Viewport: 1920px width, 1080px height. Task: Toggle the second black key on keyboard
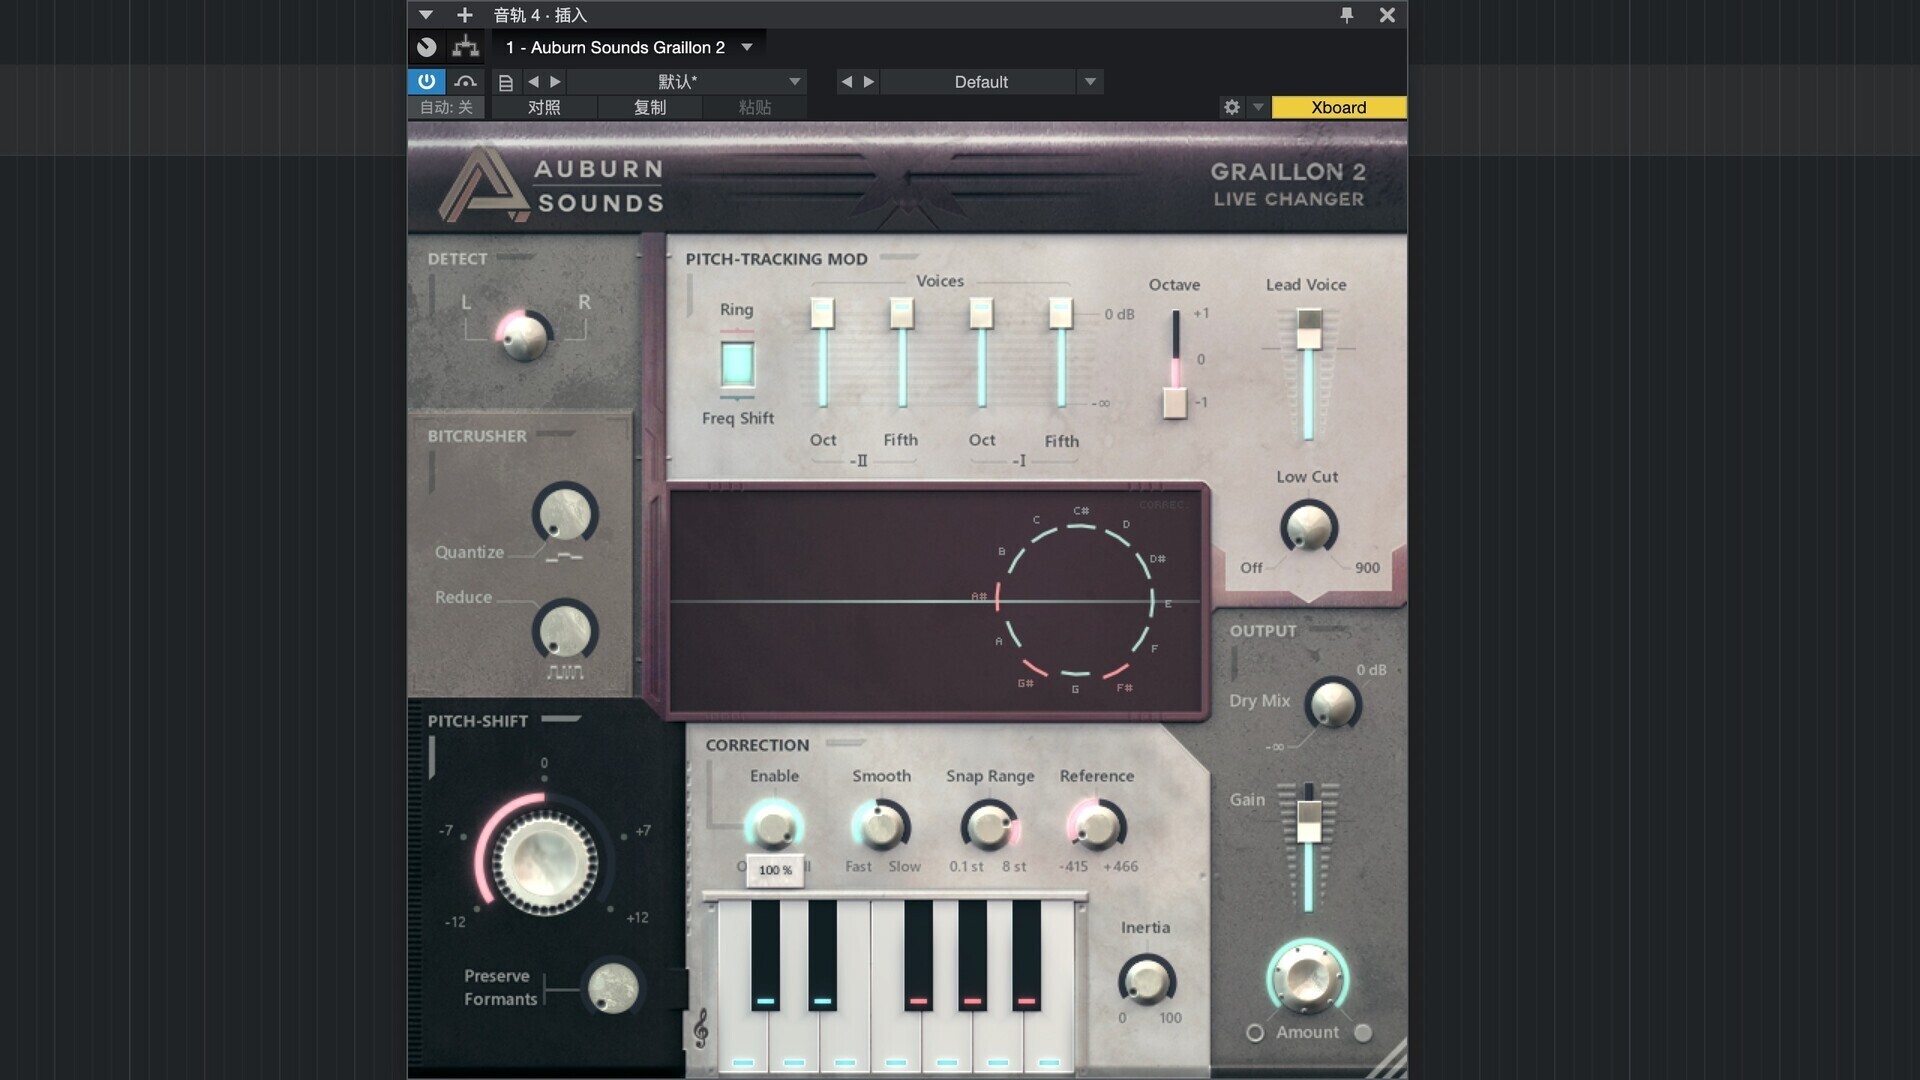coord(822,954)
